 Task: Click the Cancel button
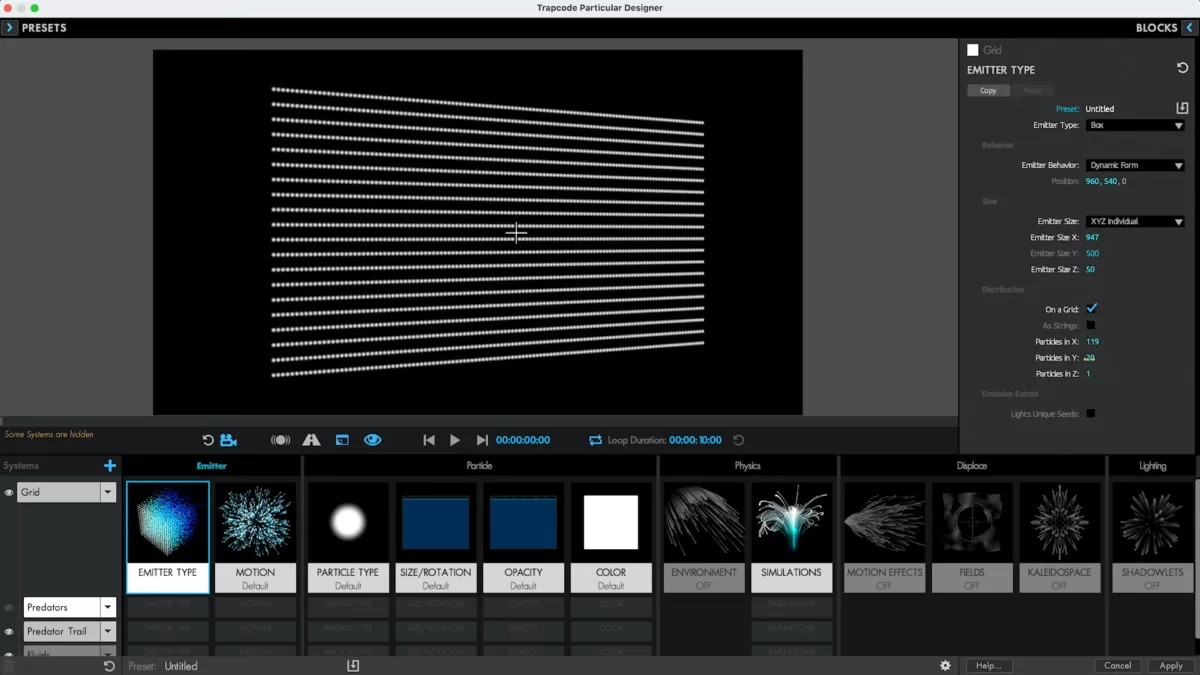(1118, 666)
